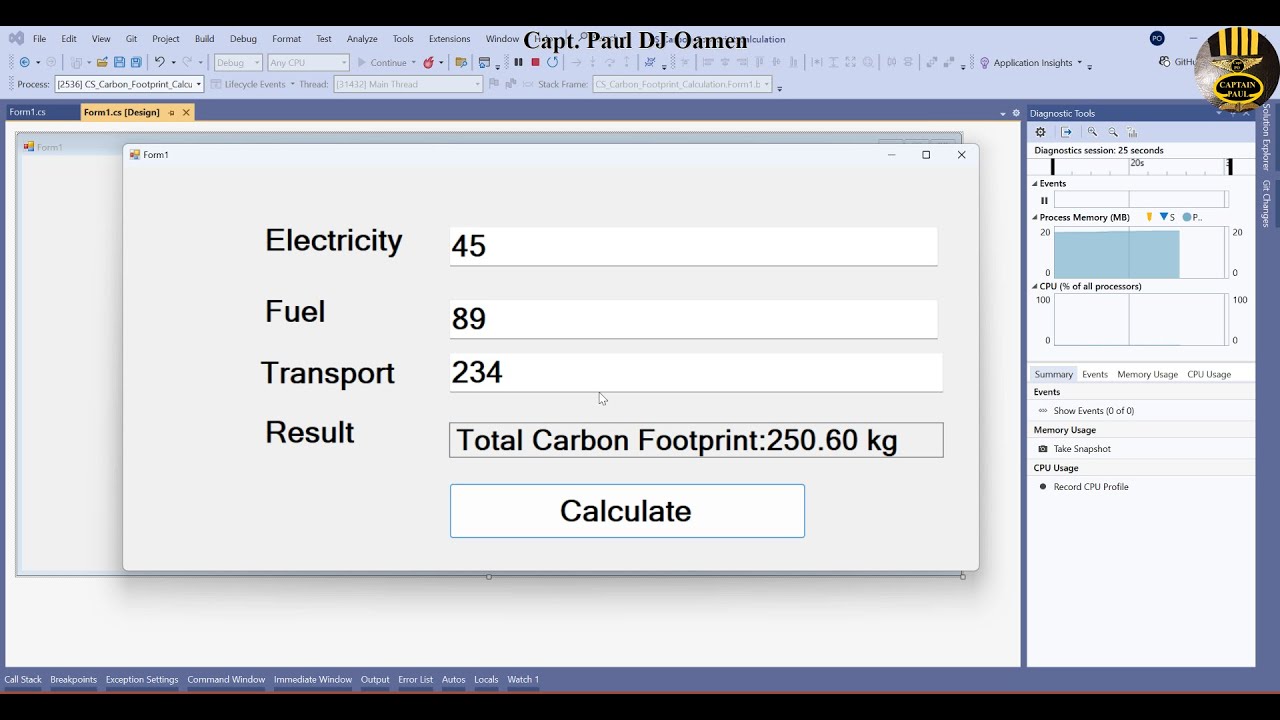Expand the Application Insights dropdown
Image resolution: width=1280 pixels, height=720 pixels.
point(1079,63)
